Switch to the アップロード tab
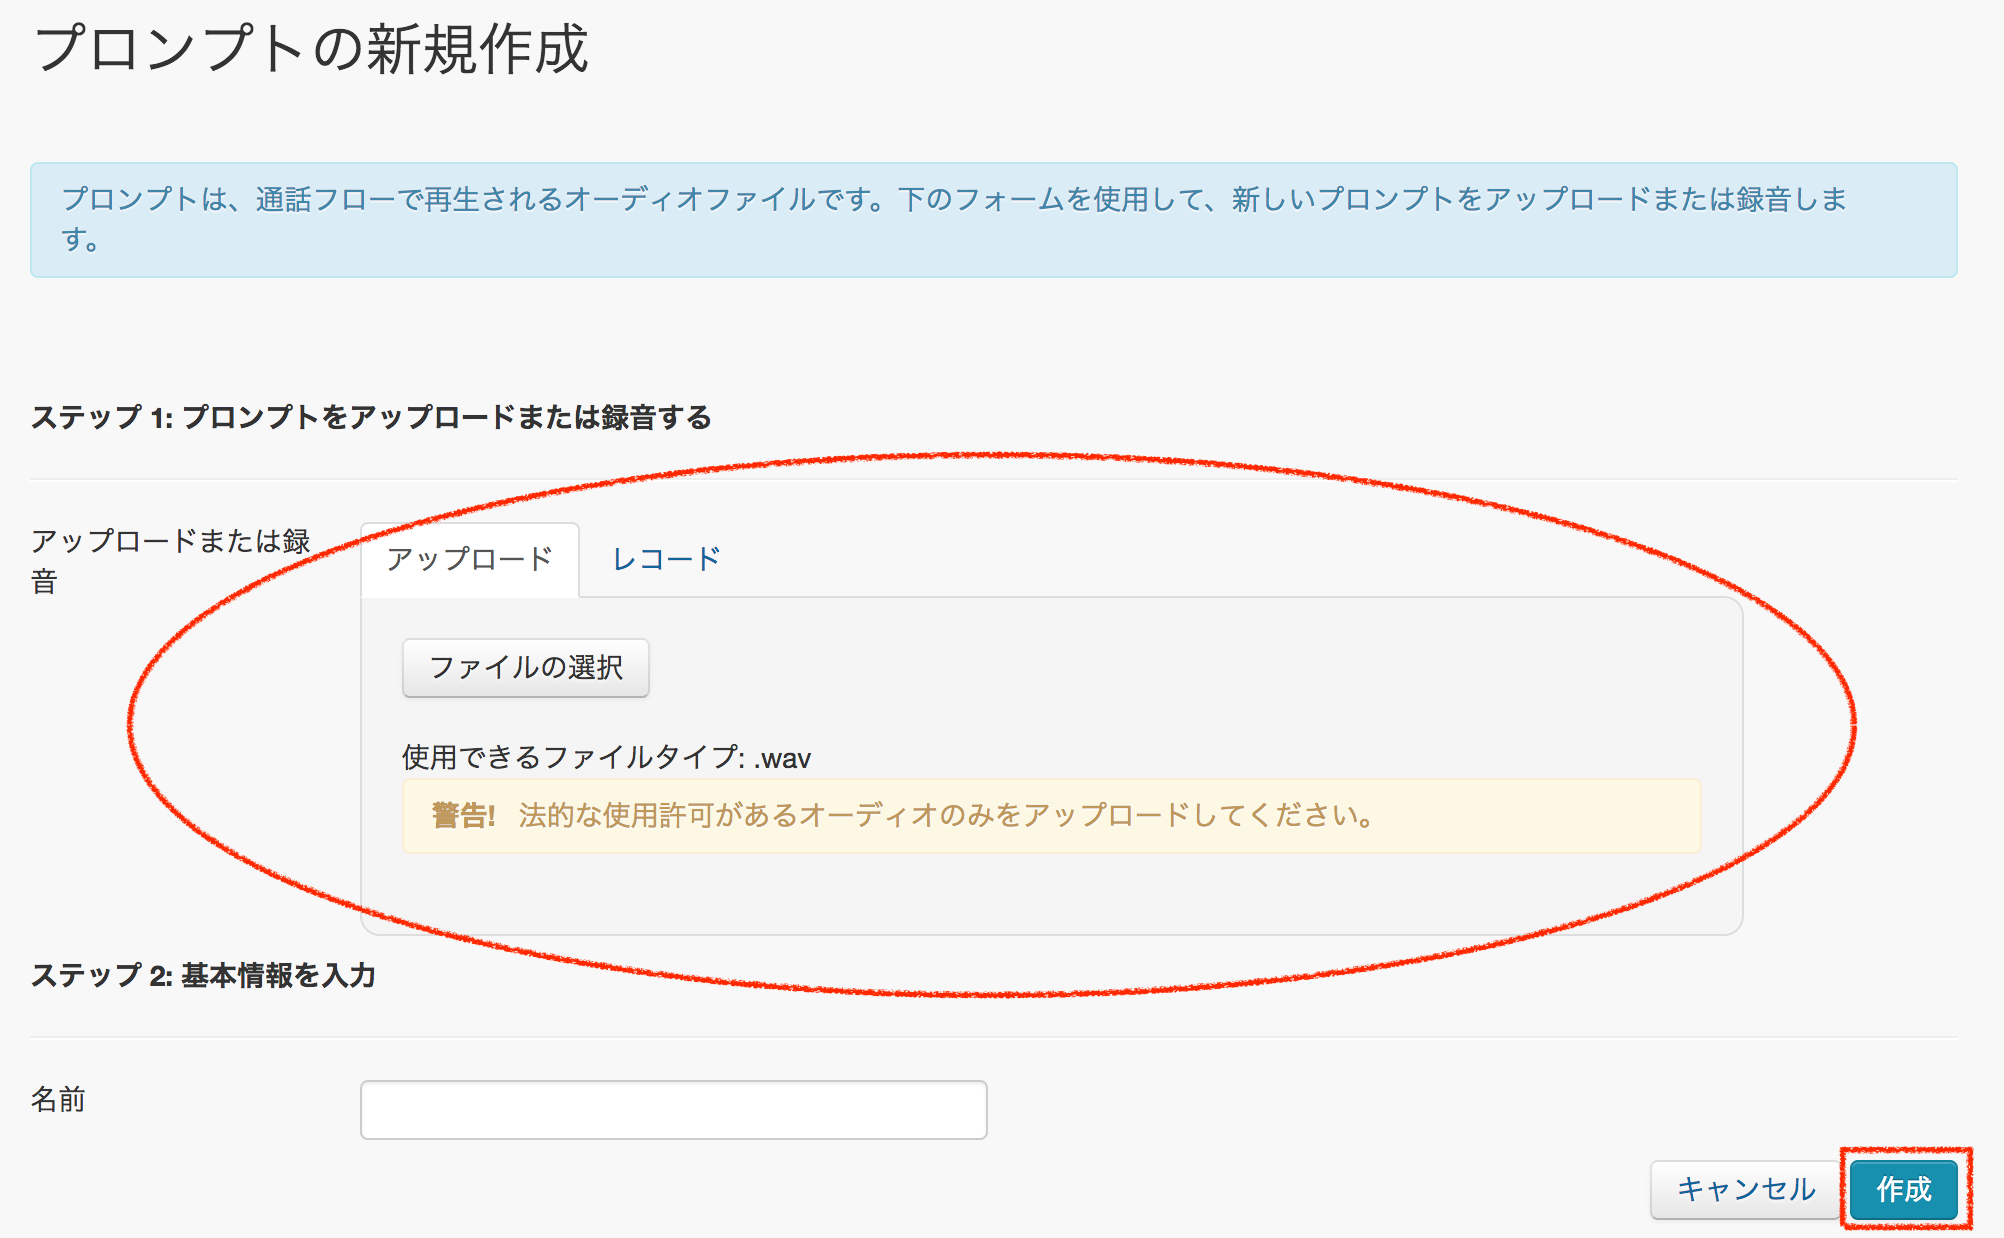This screenshot has height=1238, width=2004. pos(470,560)
